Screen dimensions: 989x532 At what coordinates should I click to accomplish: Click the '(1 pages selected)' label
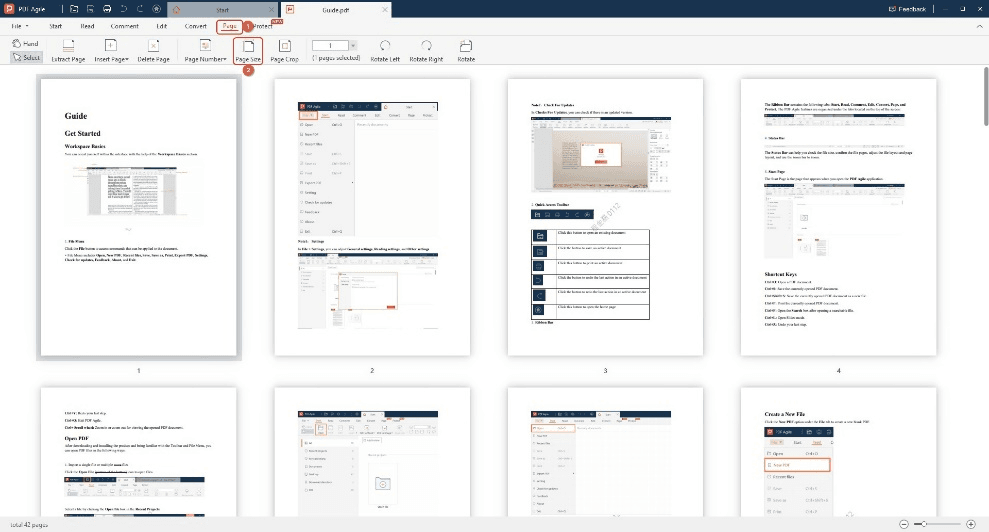click(336, 58)
